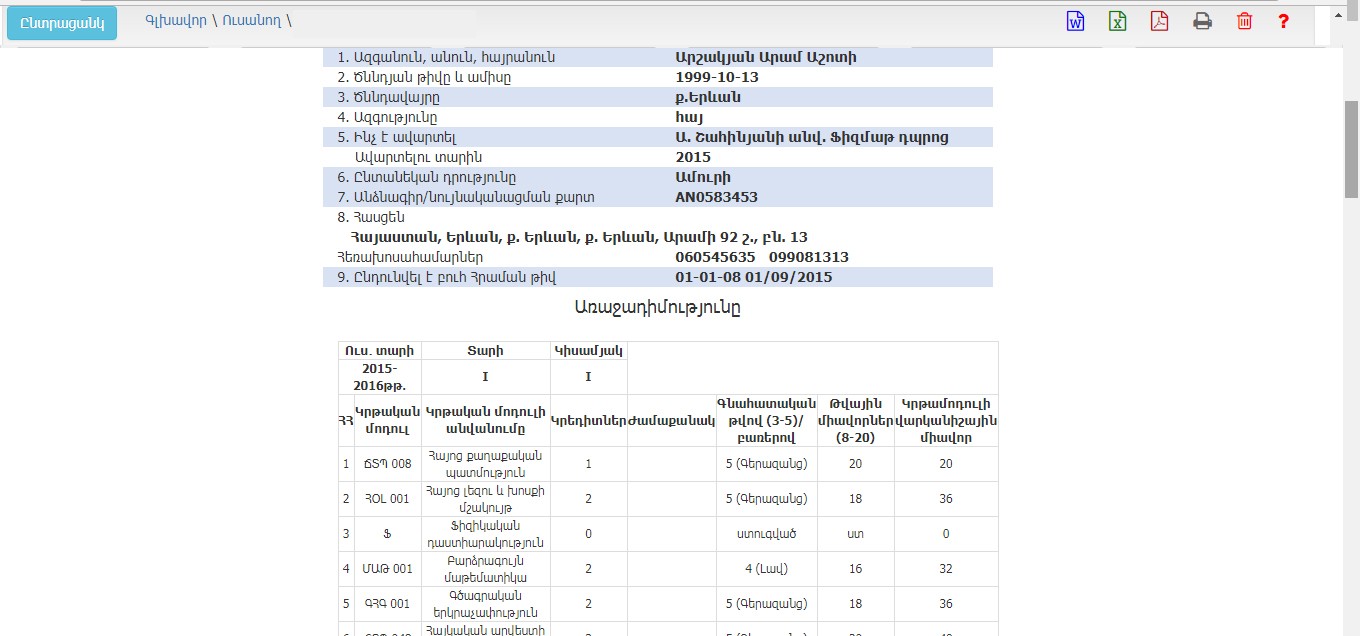Export the record to Excel

coord(1117,21)
